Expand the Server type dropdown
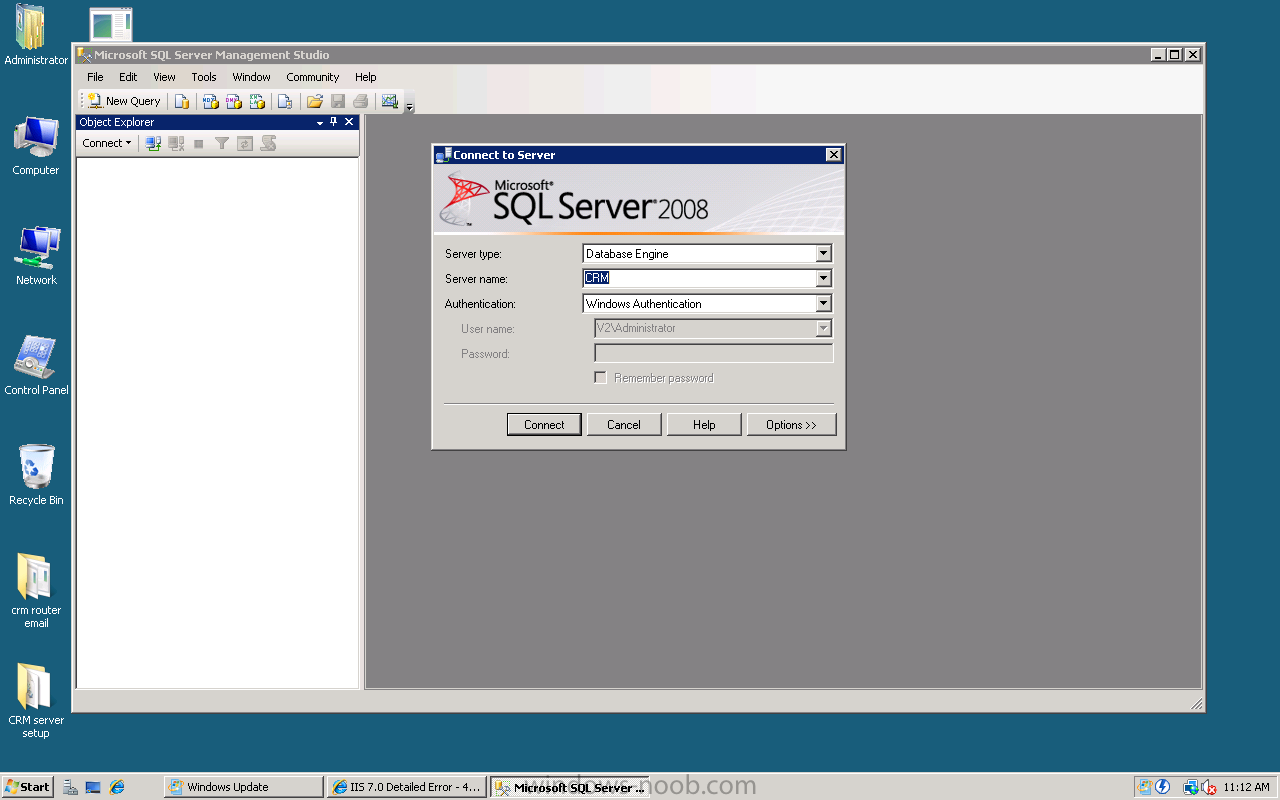 (x=824, y=254)
